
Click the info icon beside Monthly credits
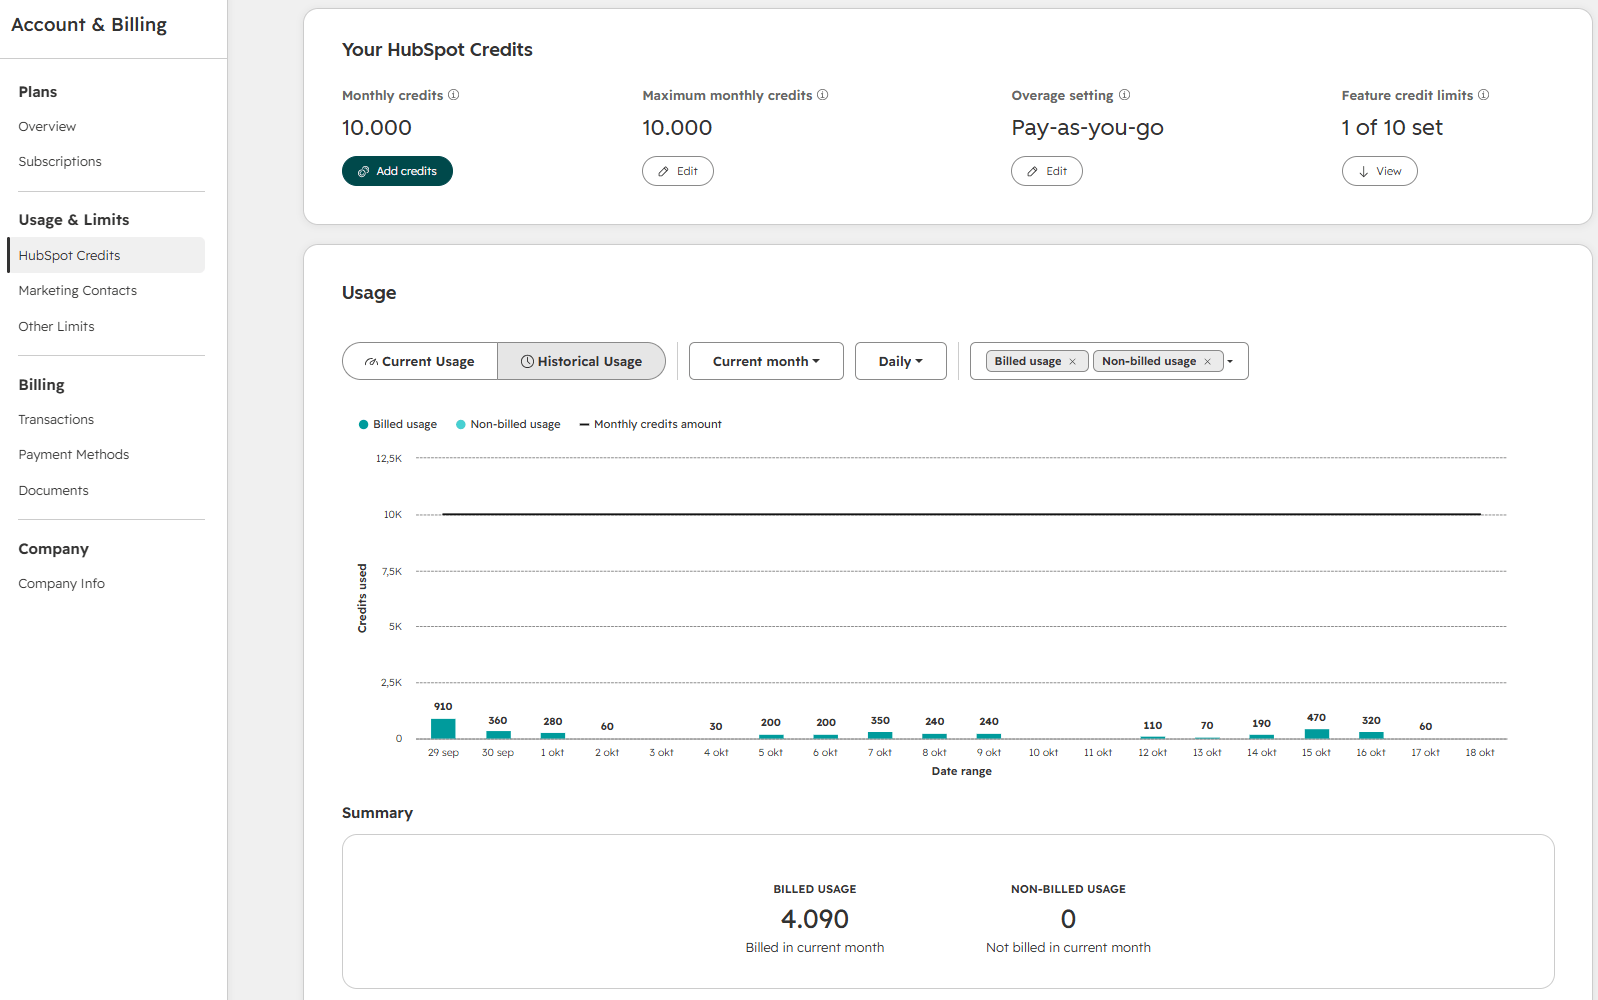tap(454, 95)
